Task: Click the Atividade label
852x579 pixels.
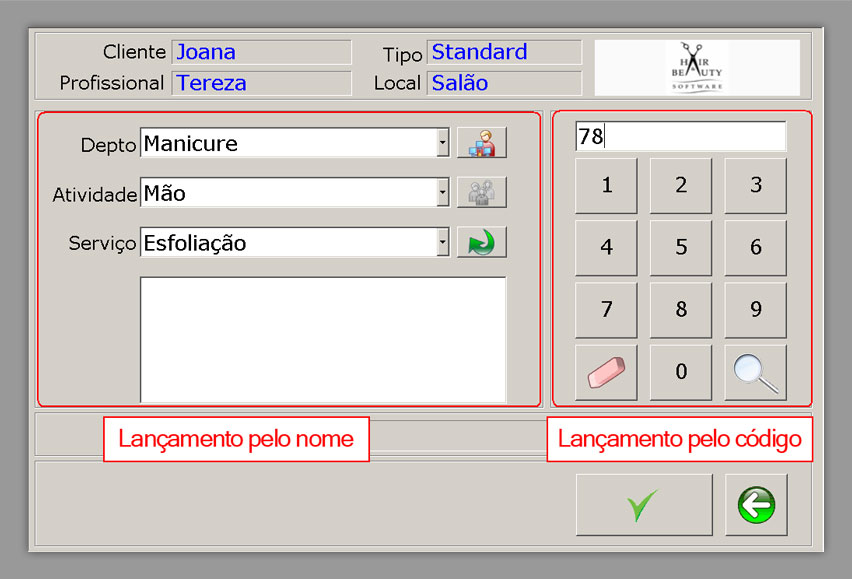Action: (95, 194)
